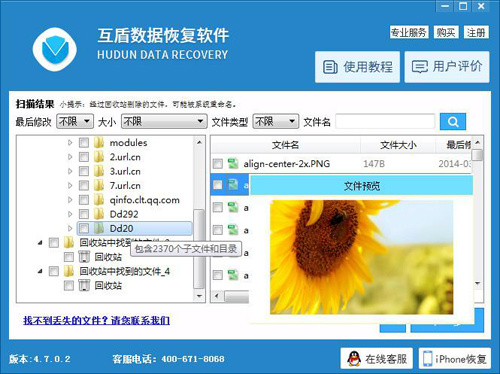Expand the modules tree node
This screenshot has width=500, height=374.
70,143
